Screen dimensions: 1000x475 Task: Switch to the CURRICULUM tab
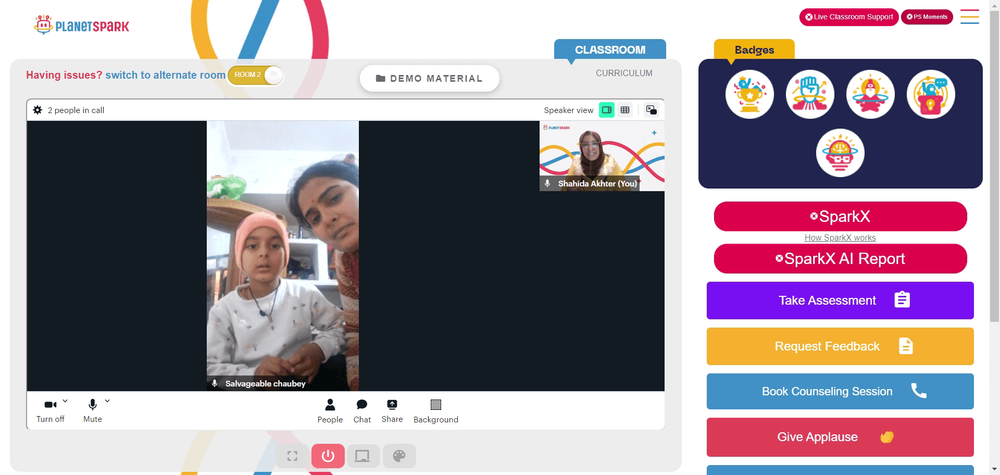pyautogui.click(x=624, y=73)
